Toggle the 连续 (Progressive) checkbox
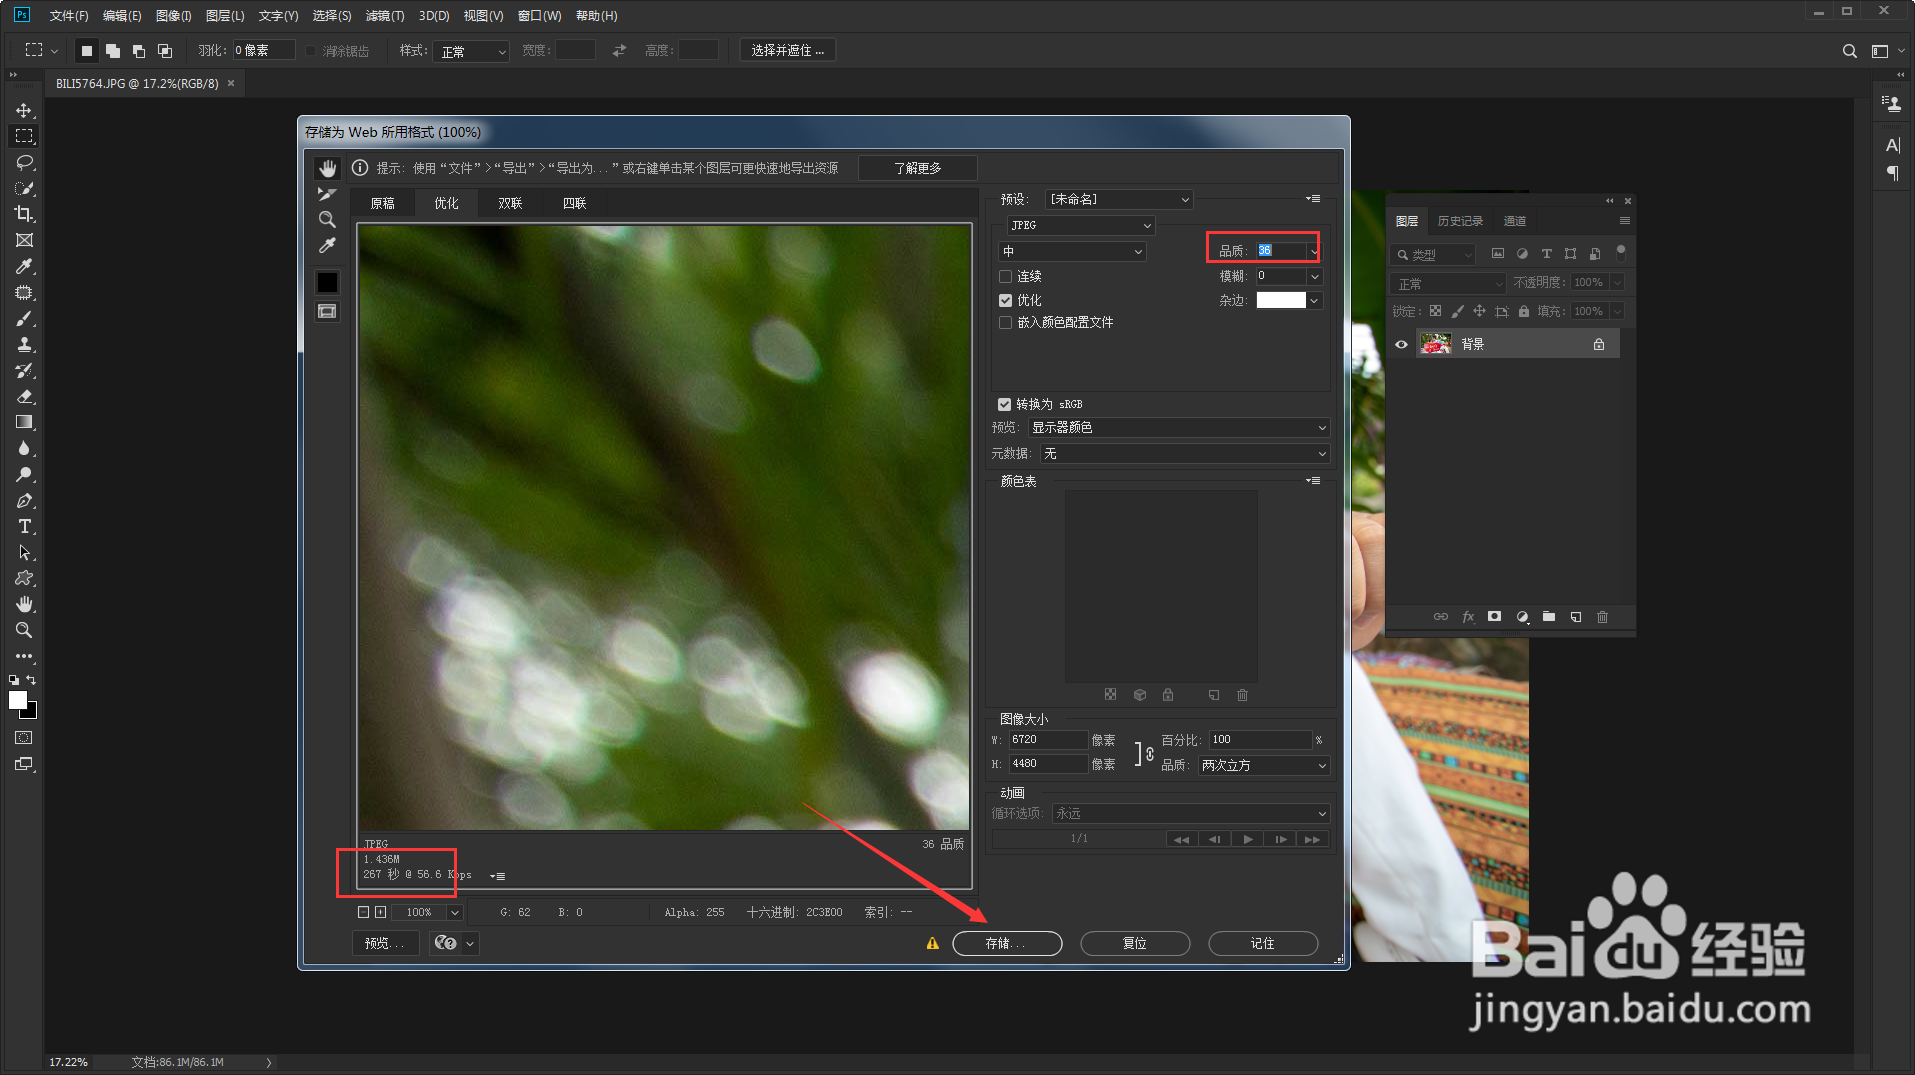The width and height of the screenshot is (1915, 1075). click(1005, 276)
